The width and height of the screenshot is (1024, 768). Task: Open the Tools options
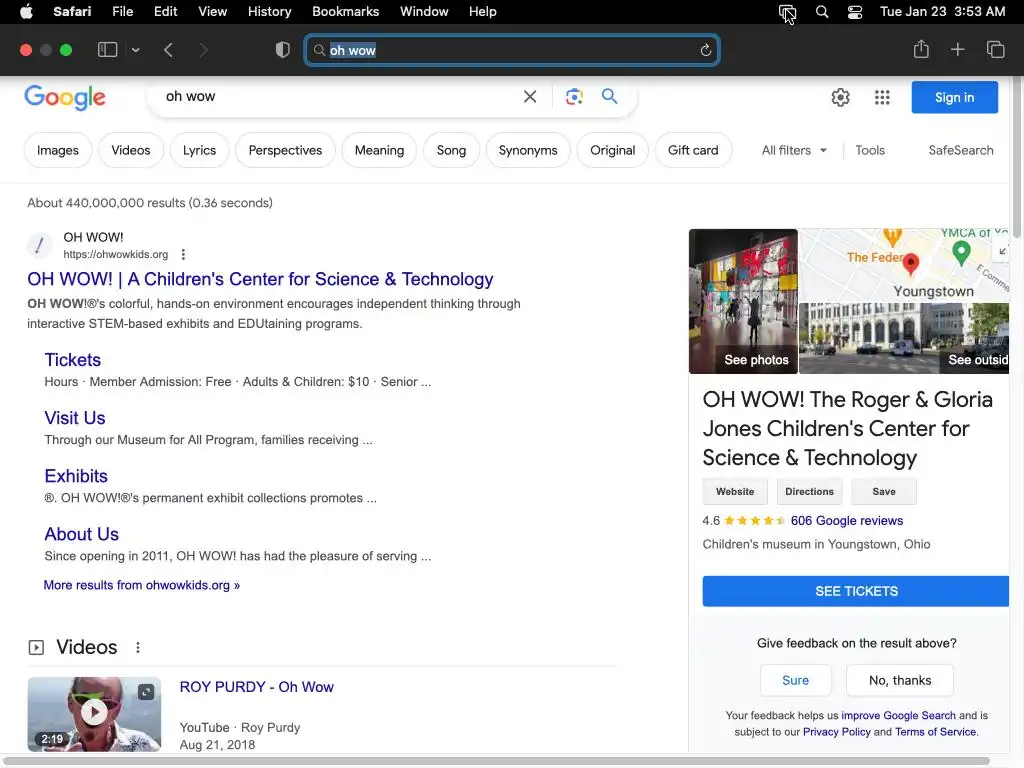(x=870, y=150)
